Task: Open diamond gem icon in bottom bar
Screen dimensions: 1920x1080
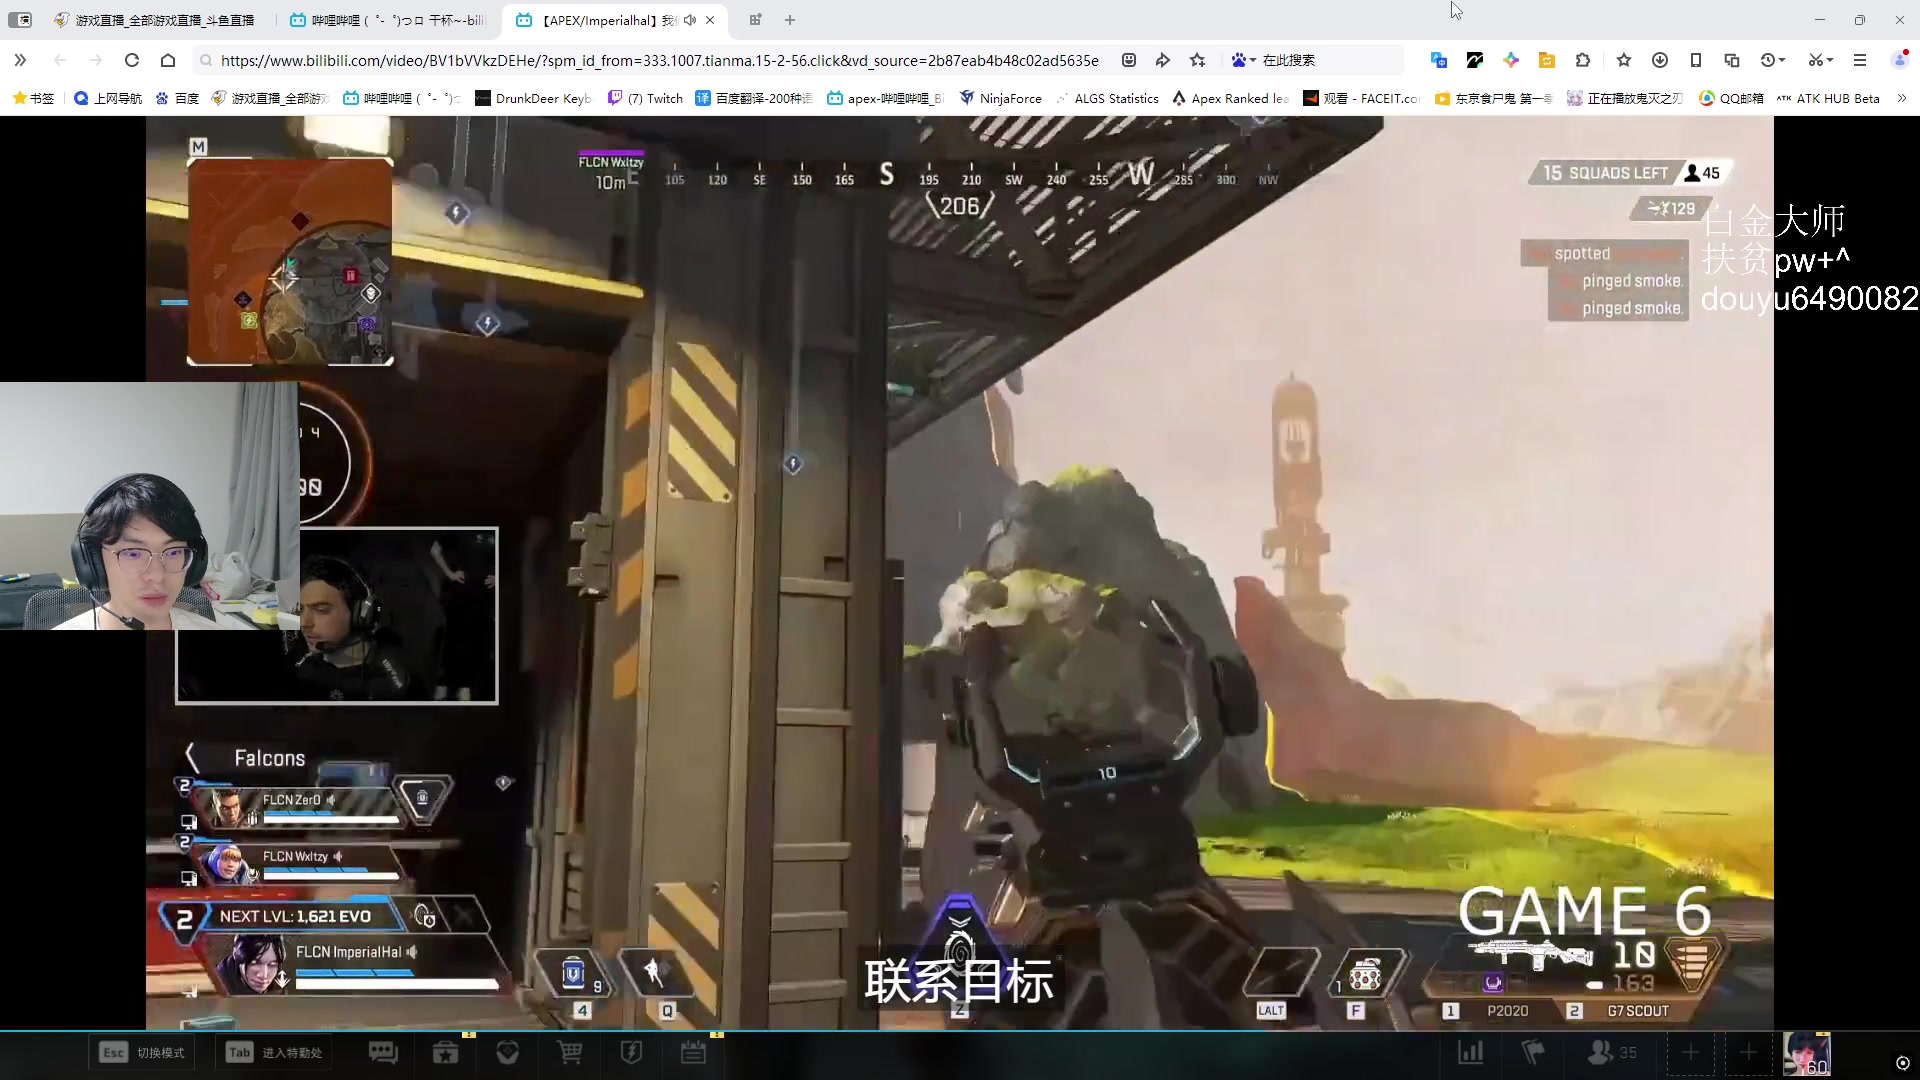Action: (x=508, y=1053)
